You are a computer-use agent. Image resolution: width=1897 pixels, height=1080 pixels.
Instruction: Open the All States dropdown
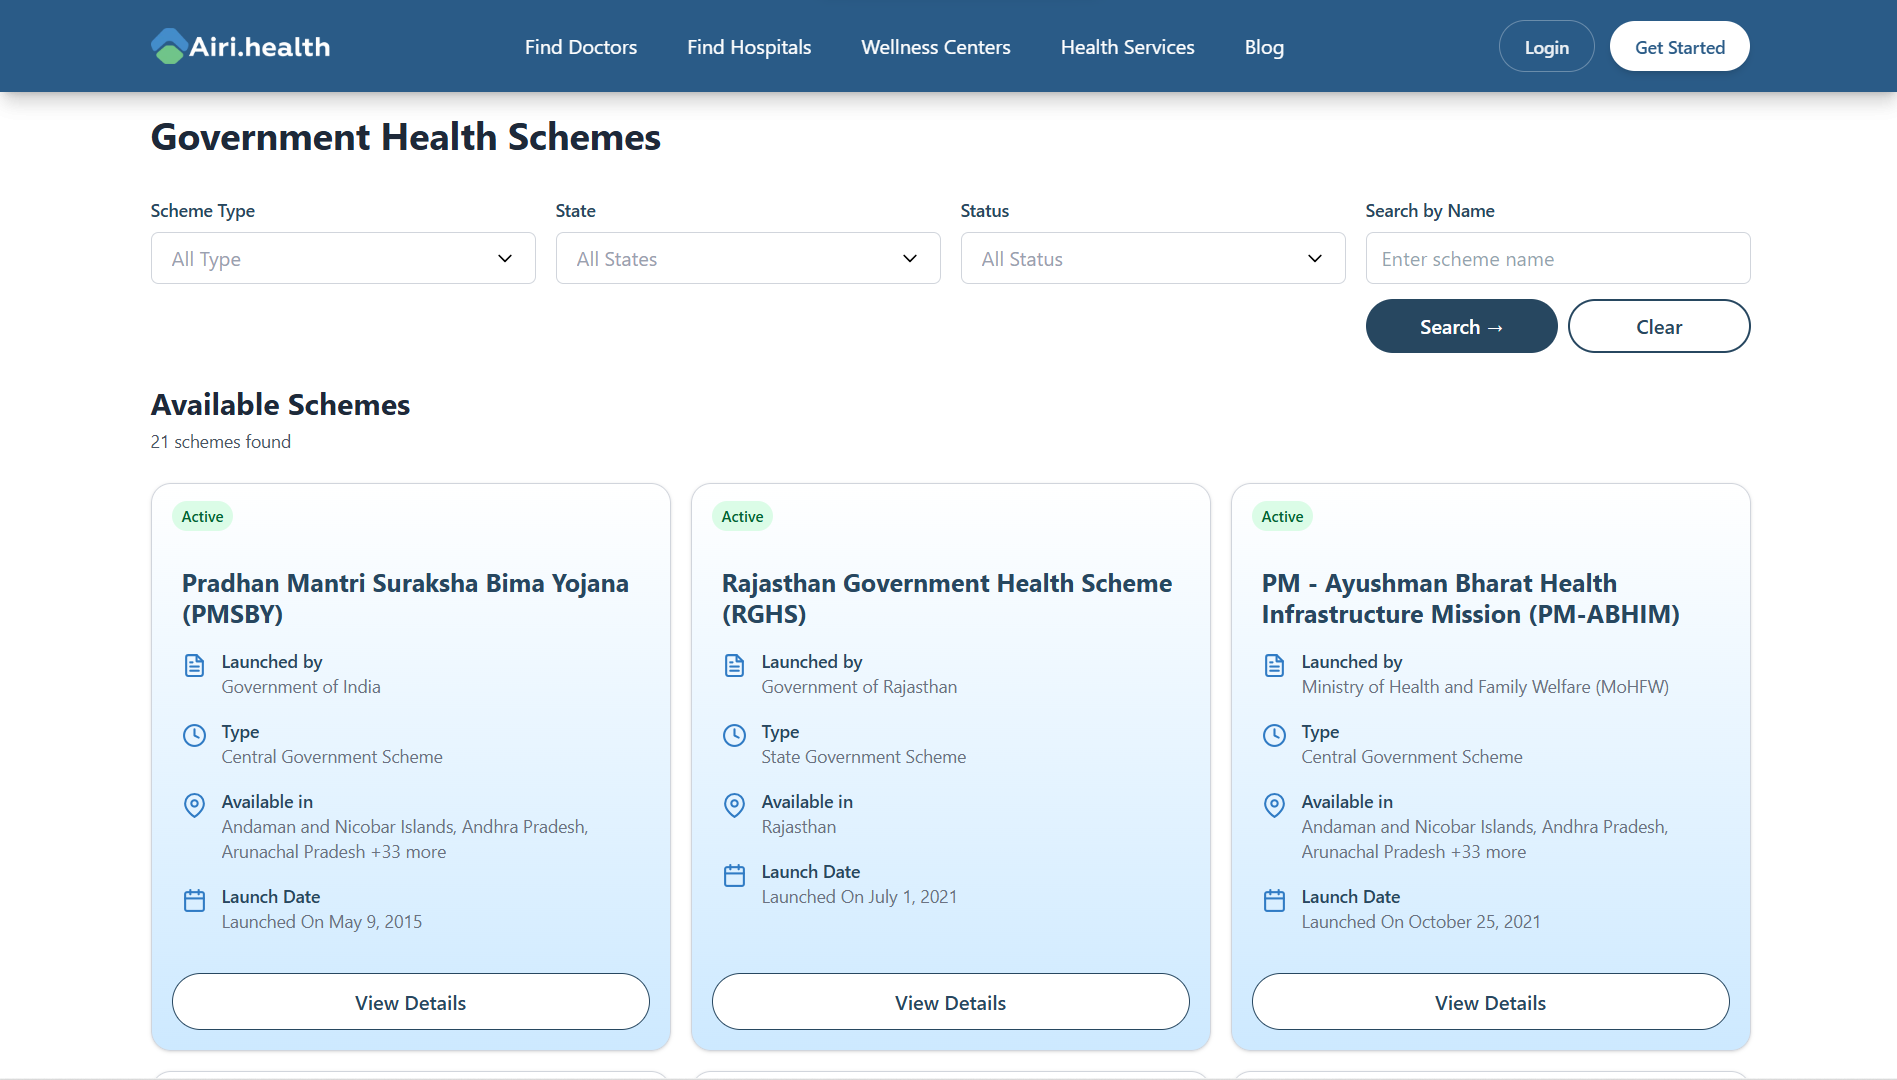click(748, 258)
